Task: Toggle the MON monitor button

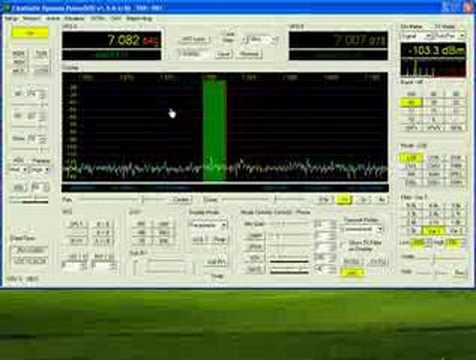Action: (19, 54)
